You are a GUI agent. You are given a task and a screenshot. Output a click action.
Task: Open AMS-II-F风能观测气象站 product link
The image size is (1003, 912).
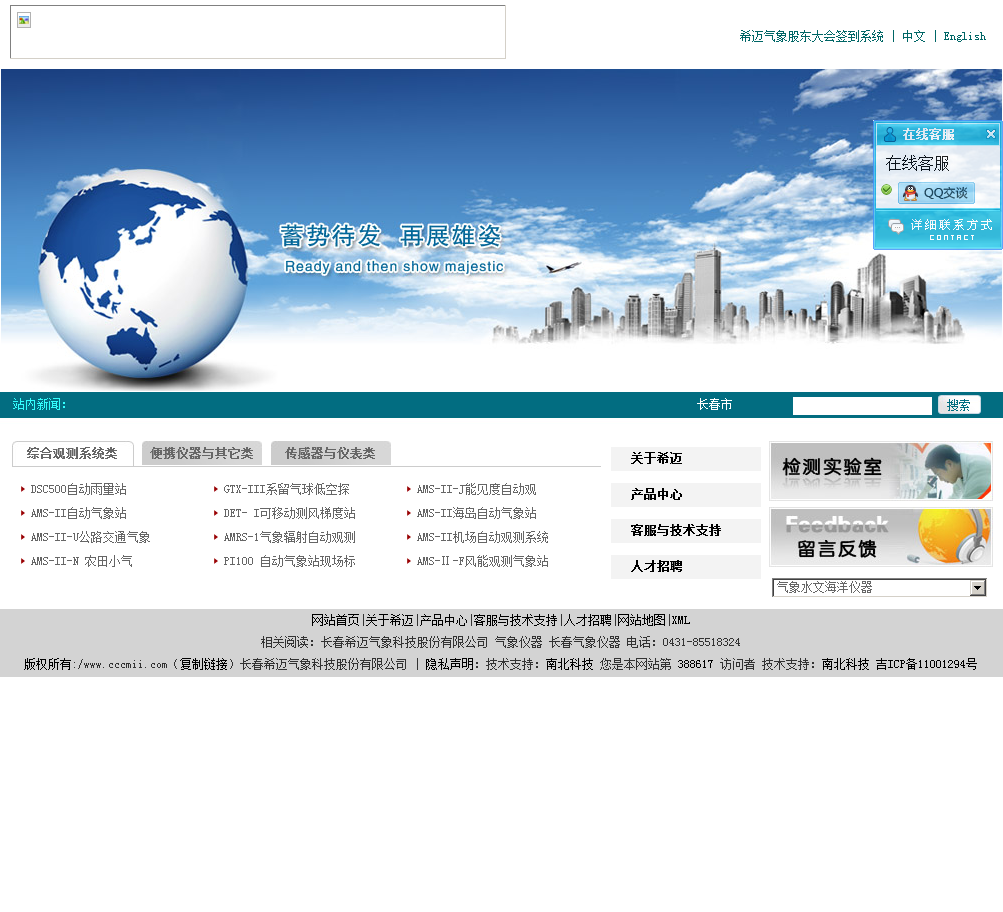pos(482,562)
